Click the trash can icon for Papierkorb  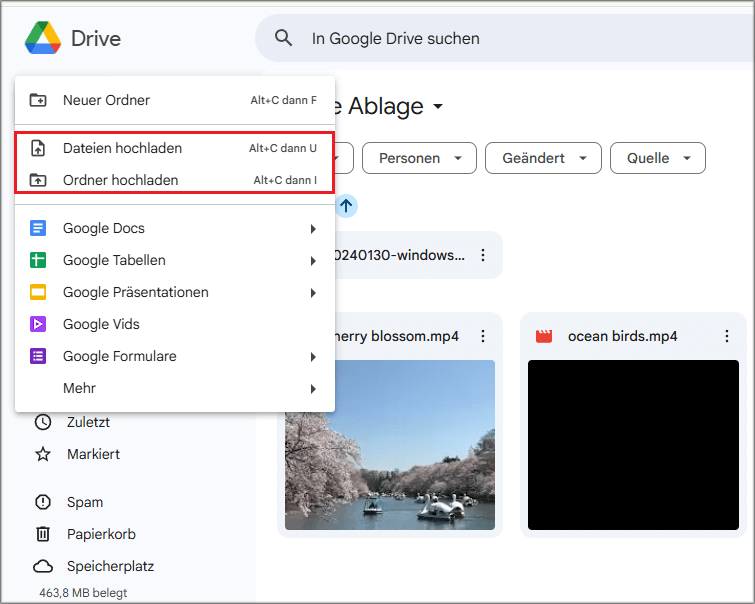pos(43,534)
